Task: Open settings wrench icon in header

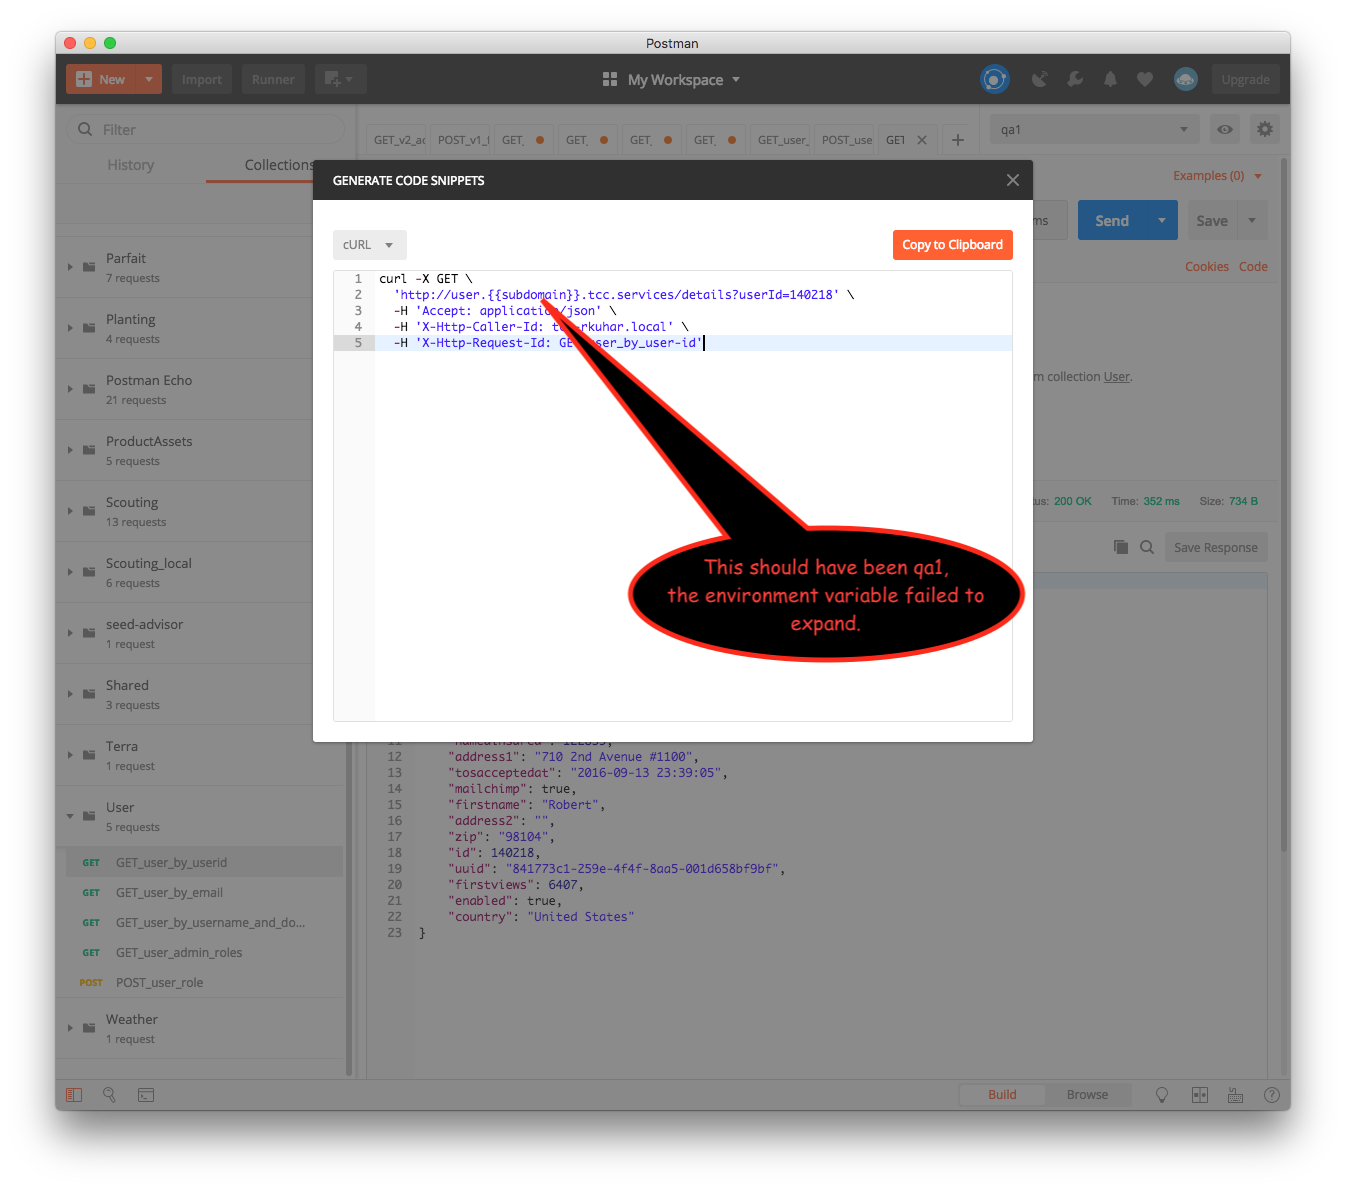Action: (1075, 79)
